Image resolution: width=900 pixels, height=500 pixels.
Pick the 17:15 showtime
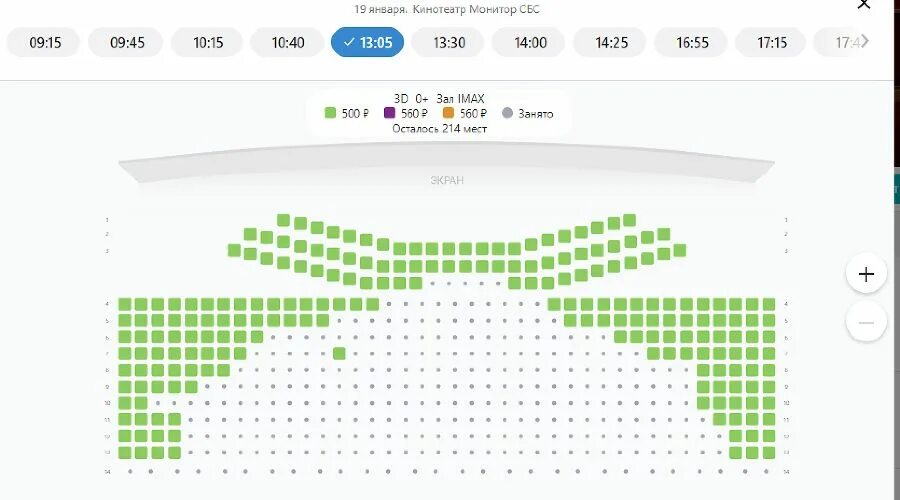tap(771, 42)
